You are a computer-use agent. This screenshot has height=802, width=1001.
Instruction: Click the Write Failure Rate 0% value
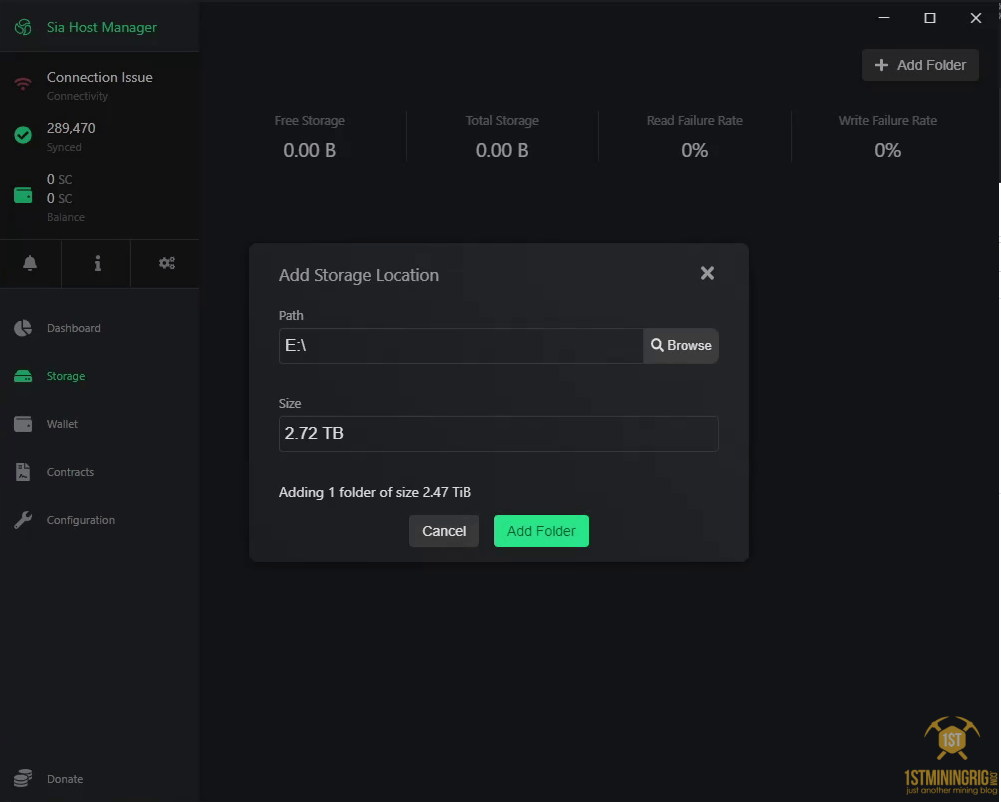[x=887, y=151]
